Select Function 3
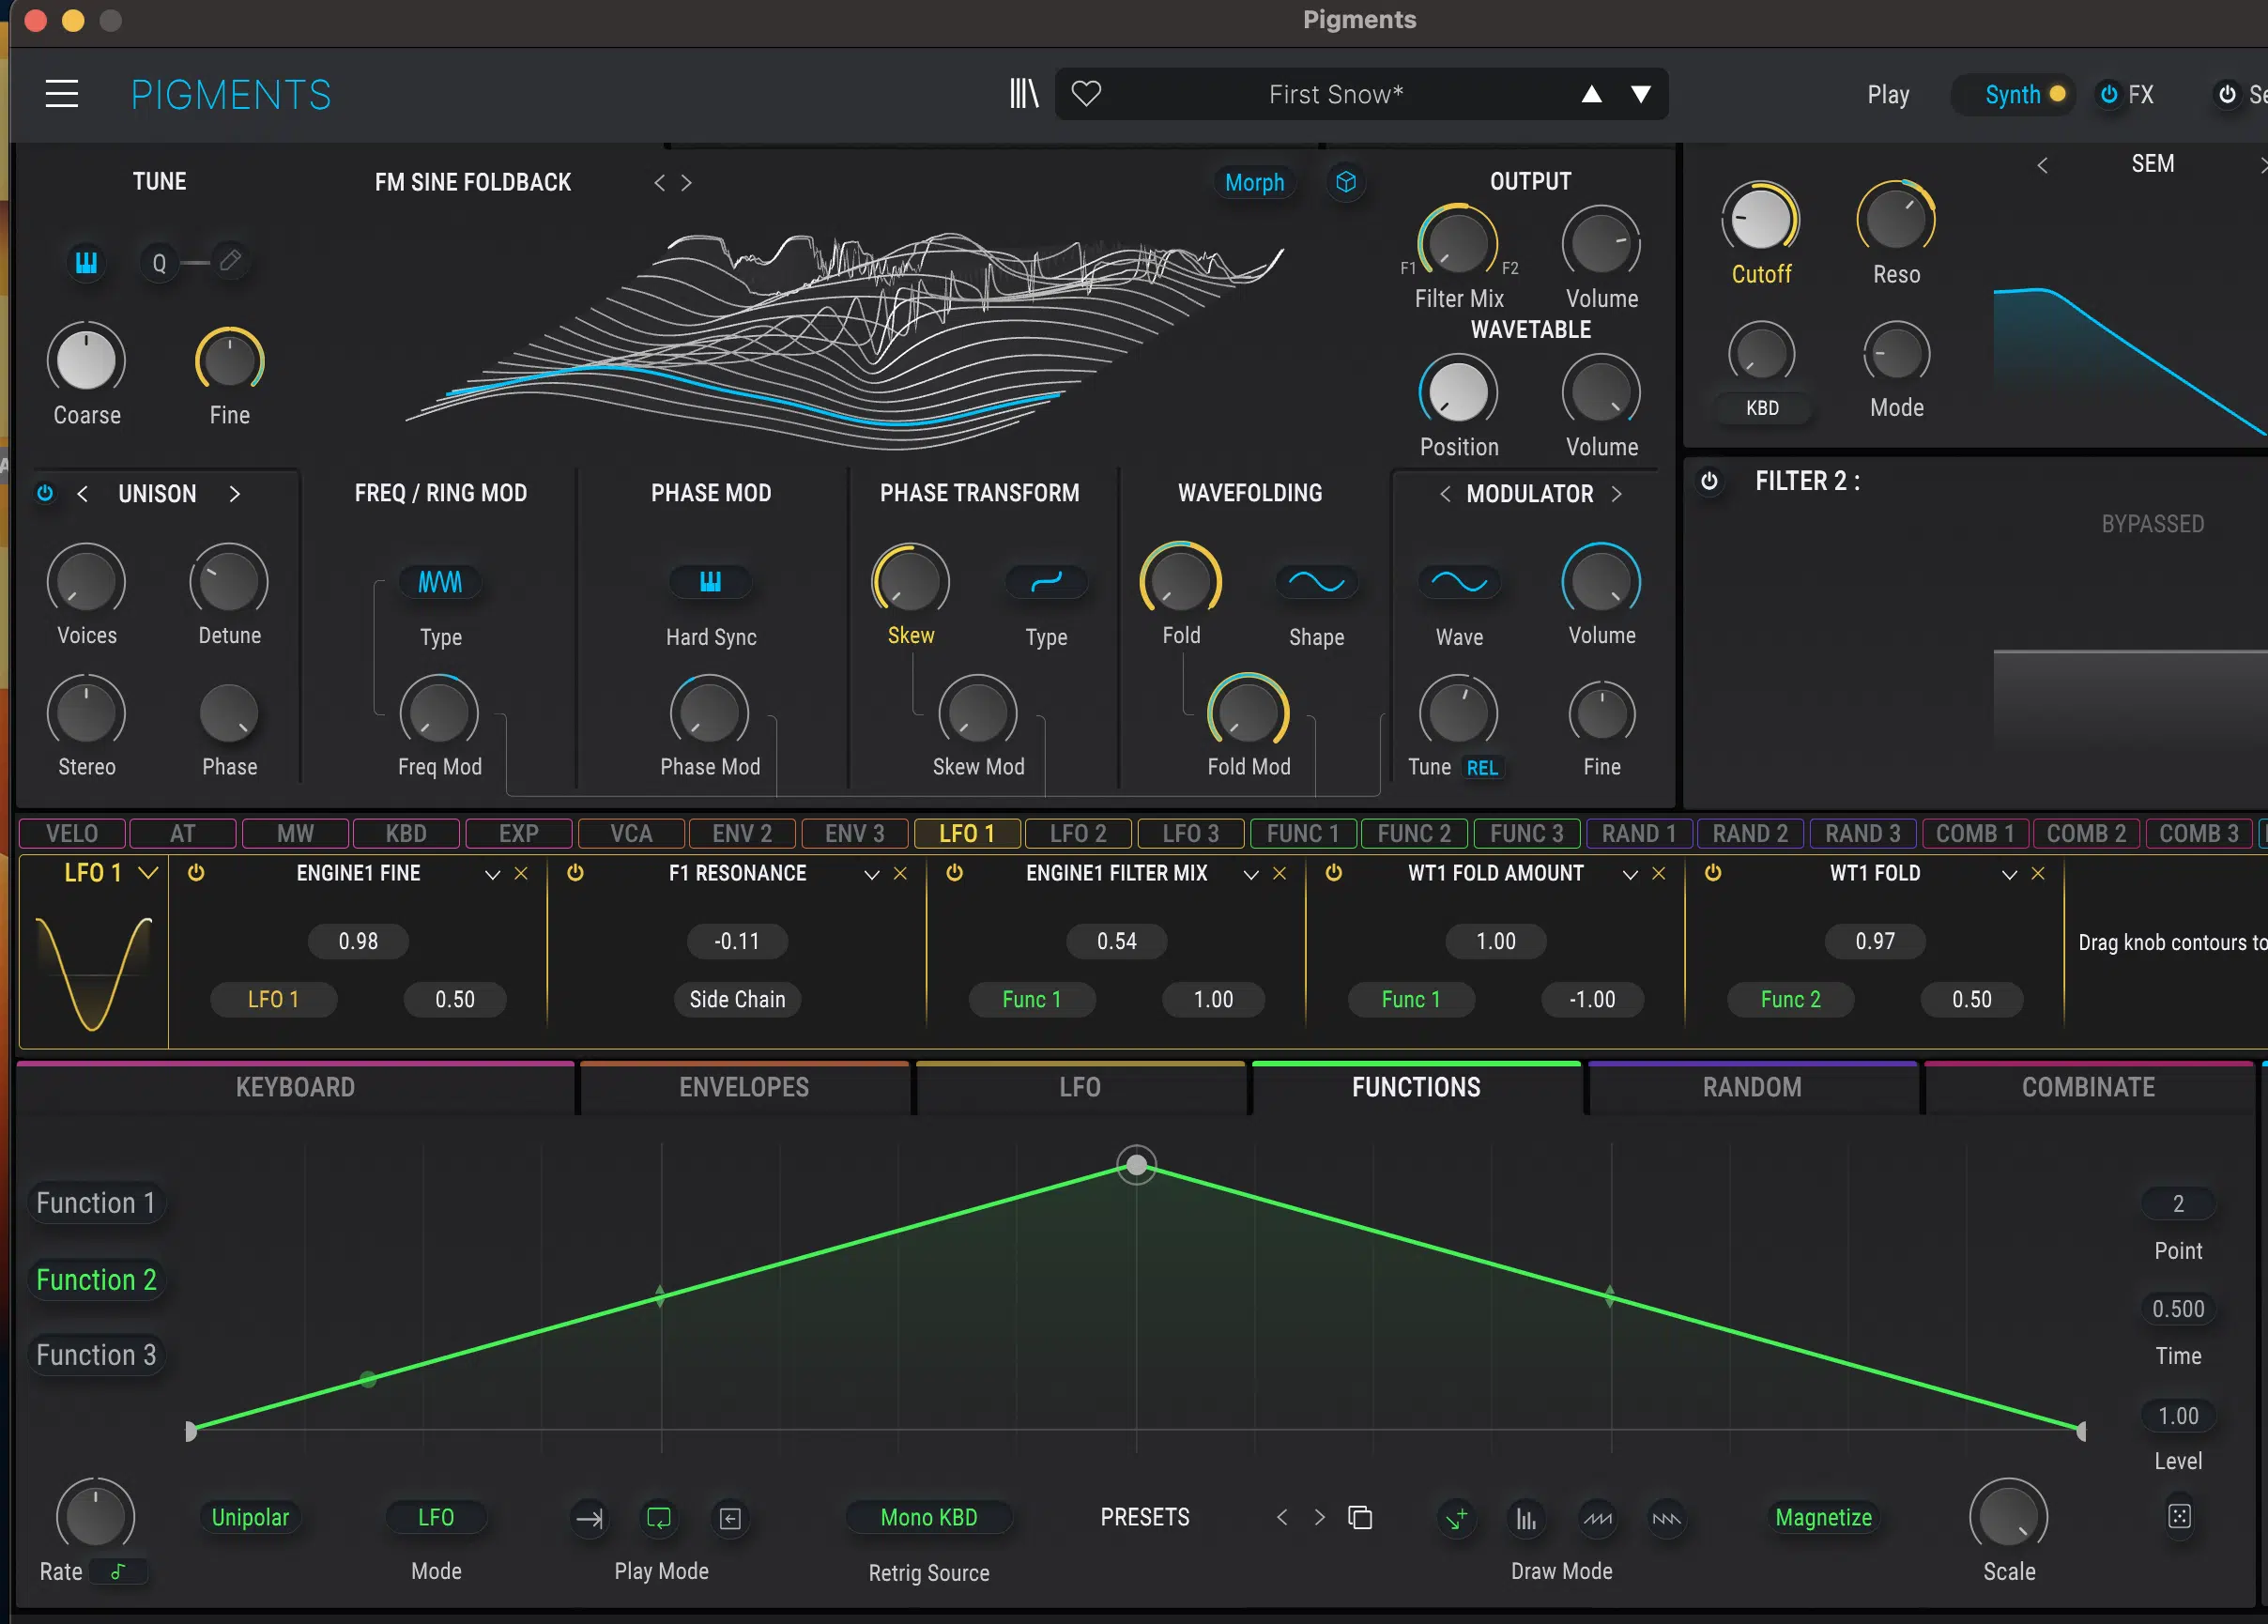2268x1624 pixels. [96, 1355]
